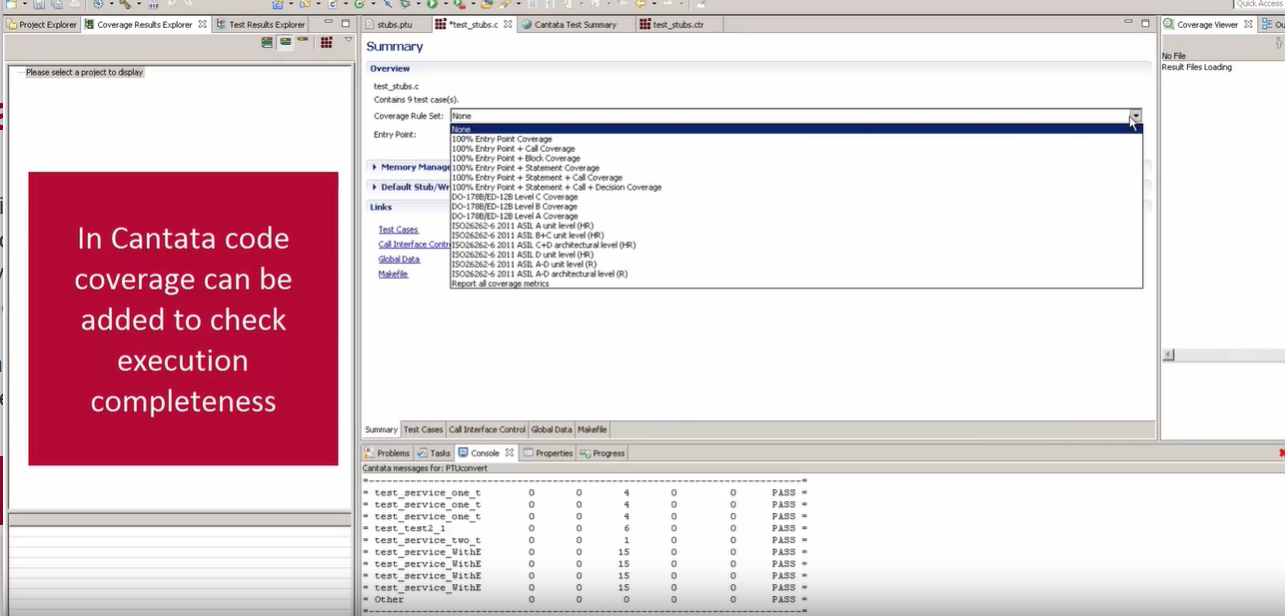Switch to the Project Explorer tab
Image resolution: width=1285 pixels, height=616 pixels.
click(x=42, y=24)
